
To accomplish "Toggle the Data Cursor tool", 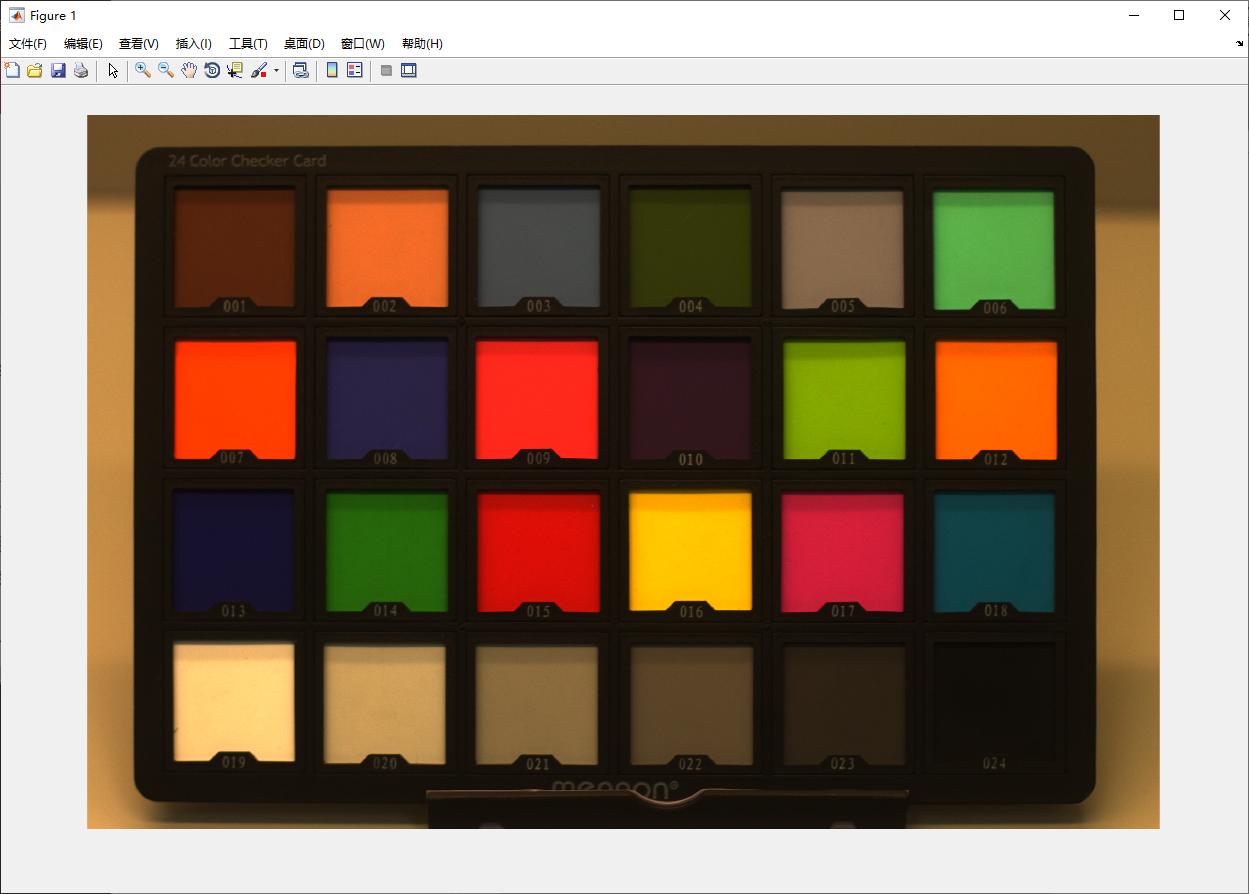I will 235,70.
